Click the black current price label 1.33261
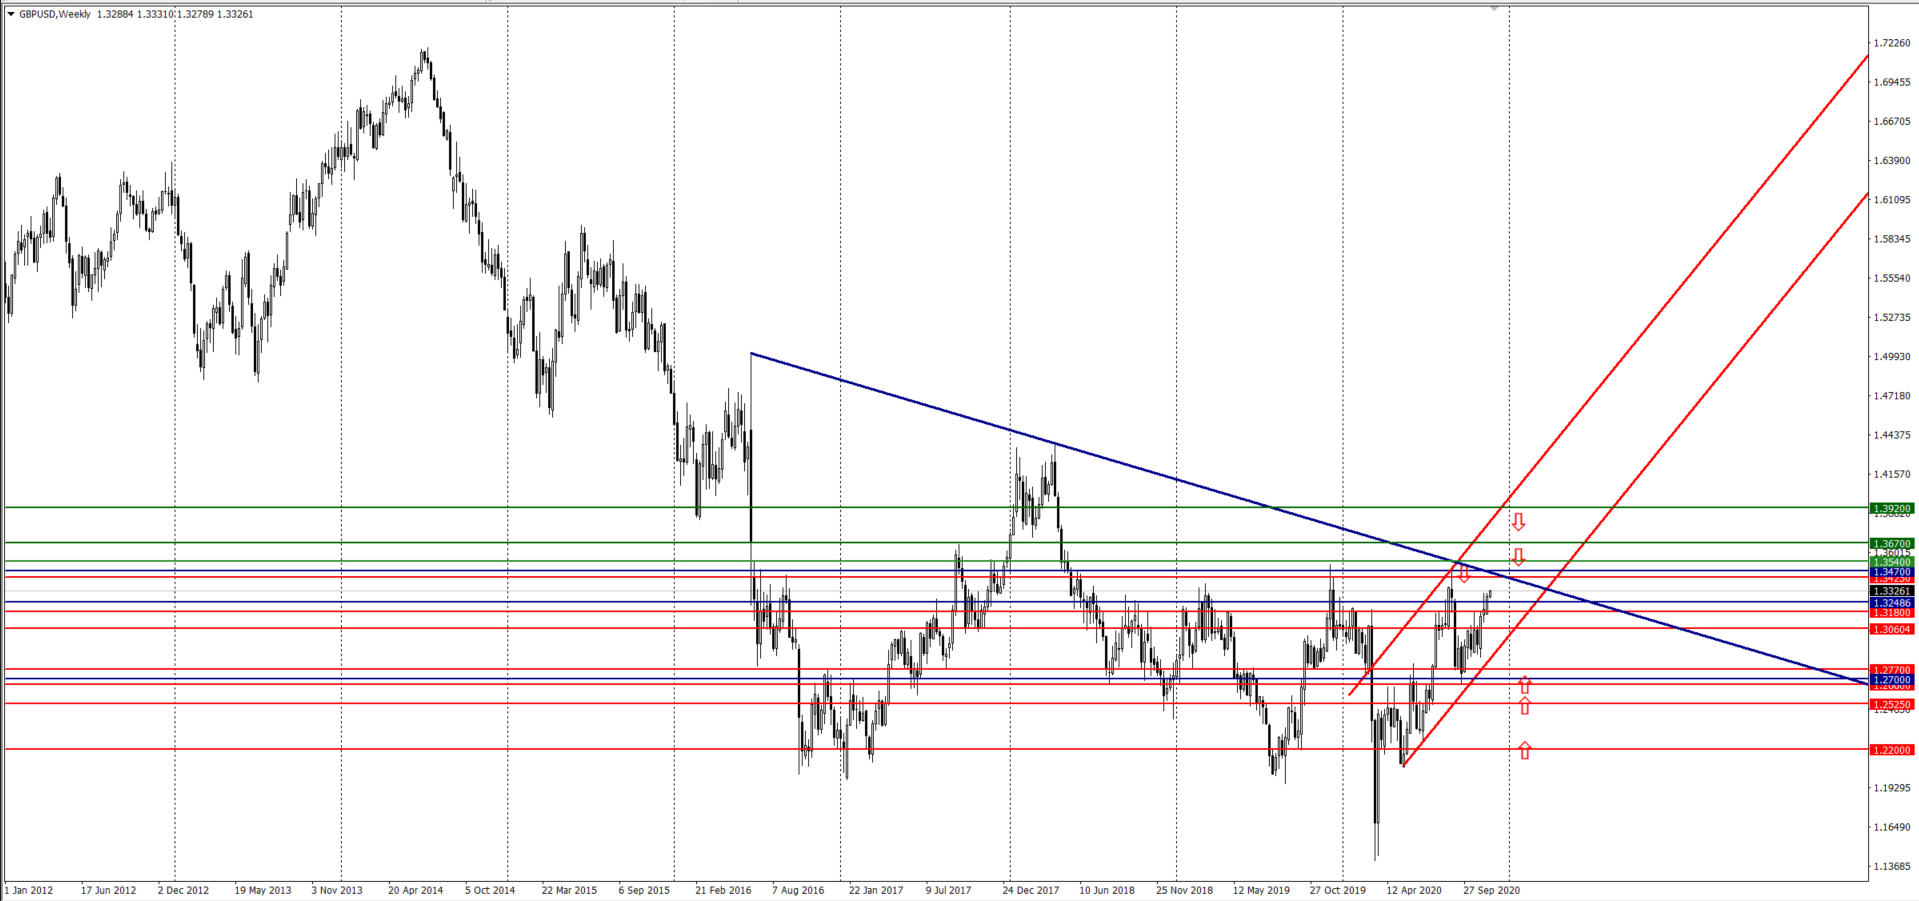1919x901 pixels. [x=1891, y=591]
